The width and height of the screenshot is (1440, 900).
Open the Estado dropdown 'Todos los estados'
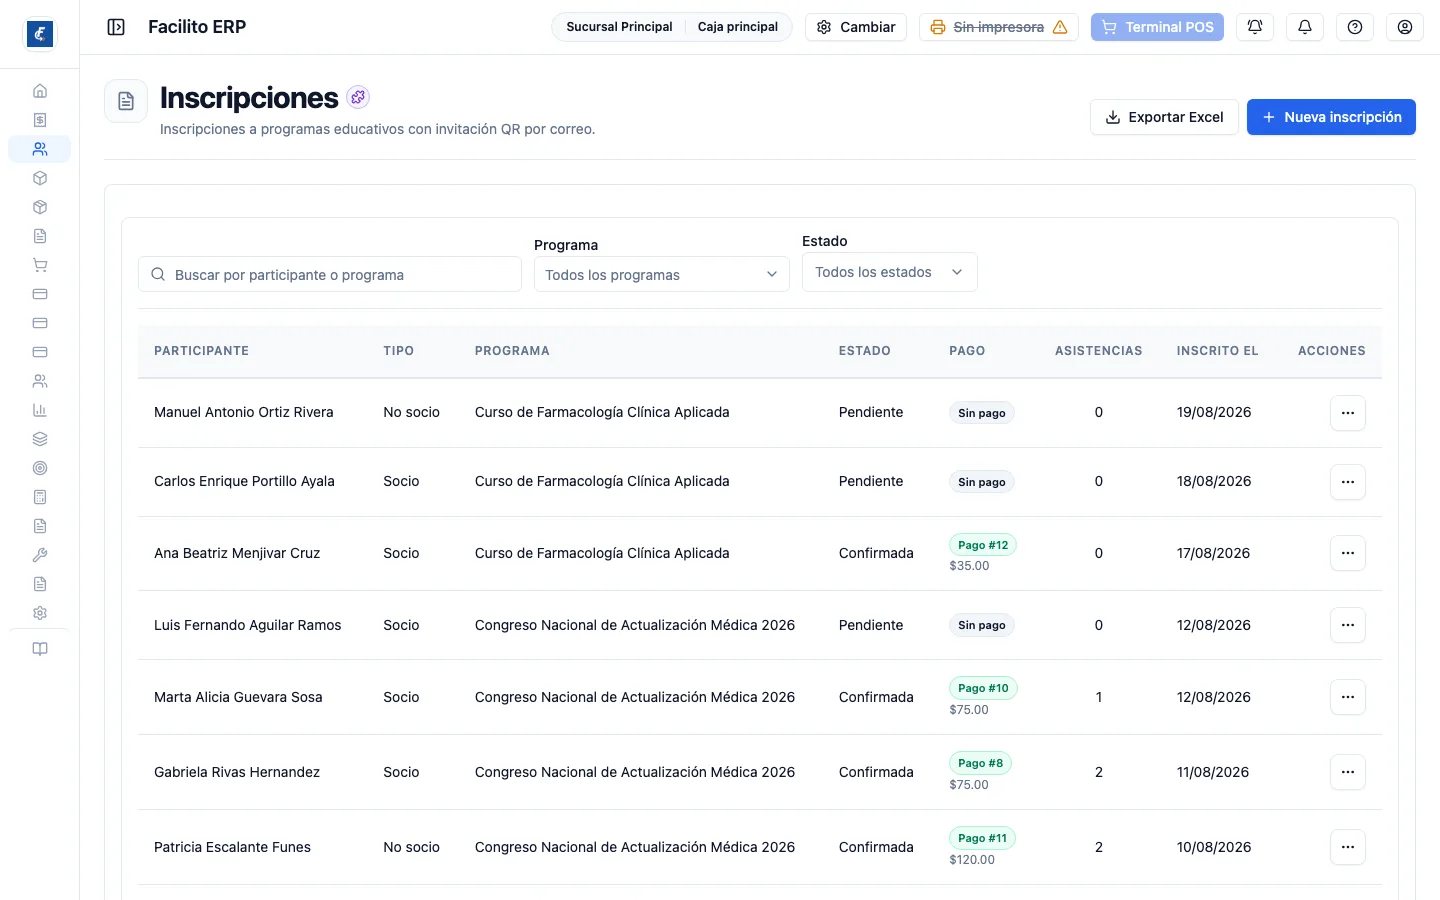click(890, 272)
